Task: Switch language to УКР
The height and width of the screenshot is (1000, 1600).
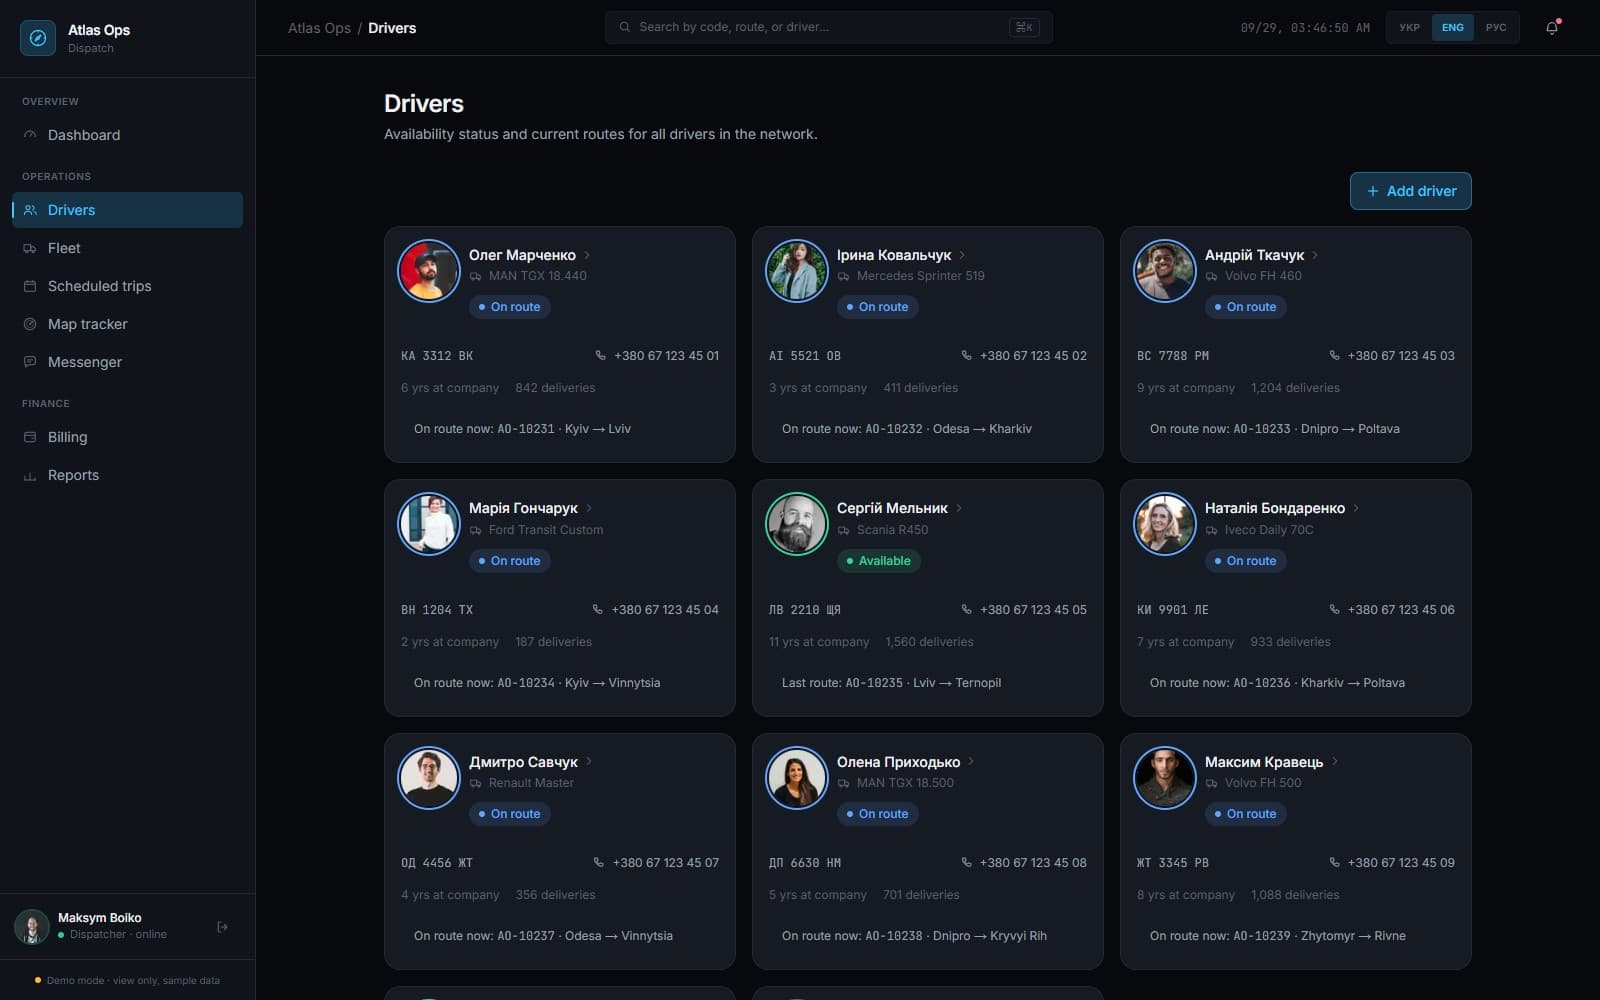Action: coord(1410,28)
